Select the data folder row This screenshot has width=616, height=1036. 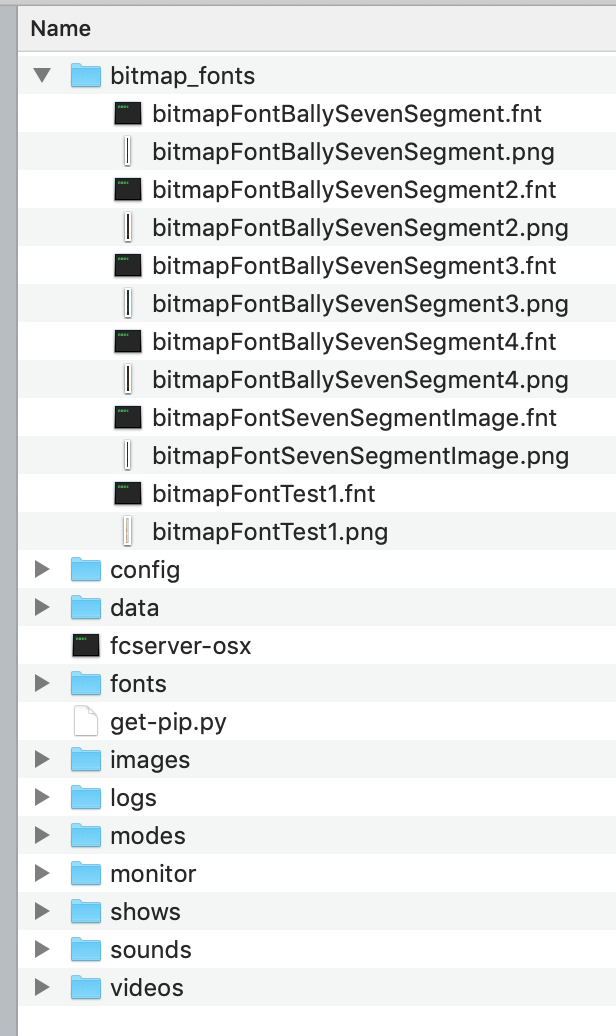coord(134,608)
